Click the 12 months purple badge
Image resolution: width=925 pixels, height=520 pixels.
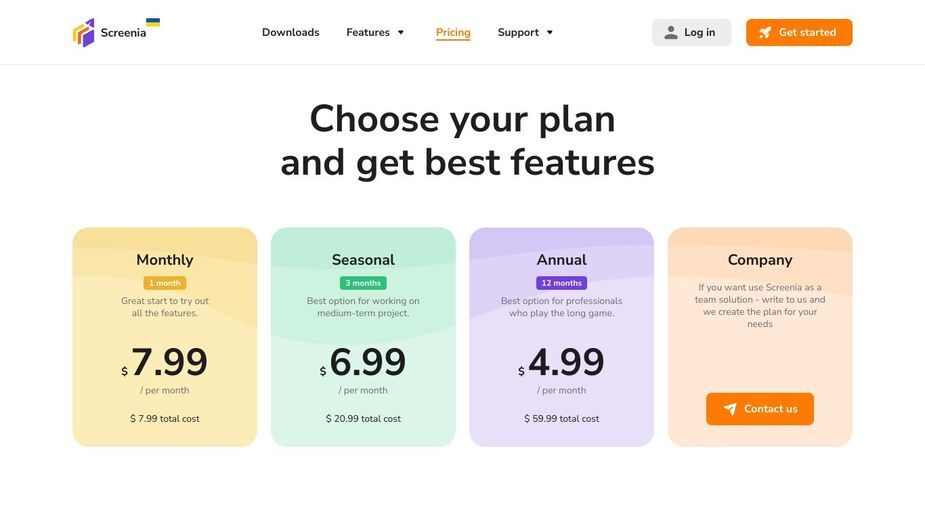(x=562, y=283)
